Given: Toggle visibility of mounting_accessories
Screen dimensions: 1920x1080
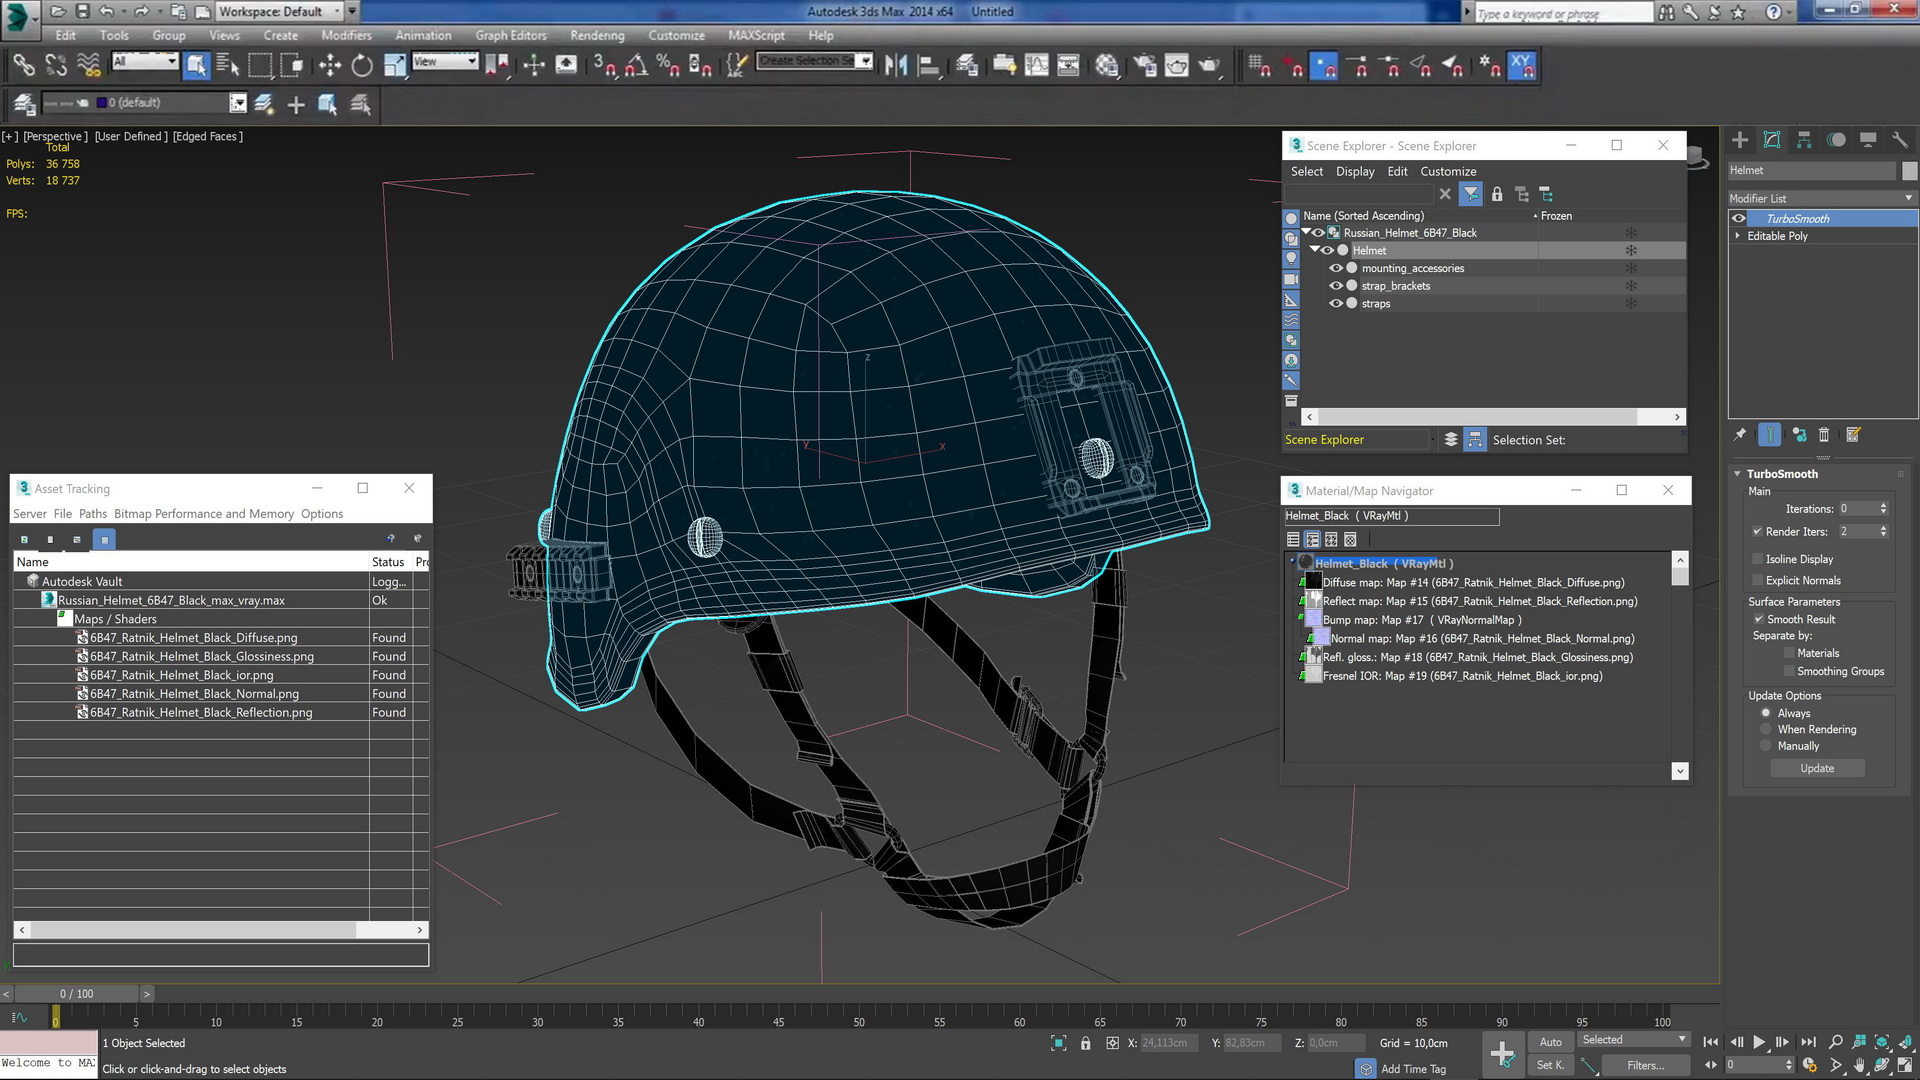Looking at the screenshot, I should click(1336, 268).
